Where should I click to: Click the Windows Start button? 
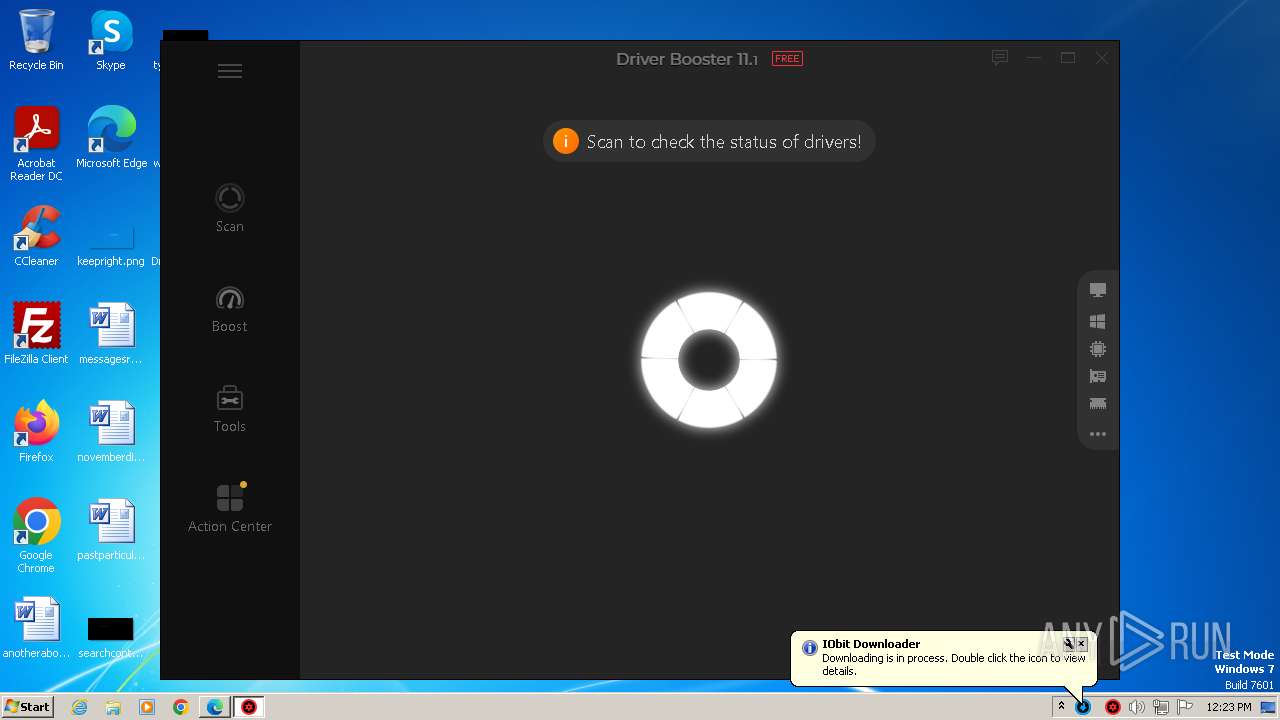click(x=27, y=707)
